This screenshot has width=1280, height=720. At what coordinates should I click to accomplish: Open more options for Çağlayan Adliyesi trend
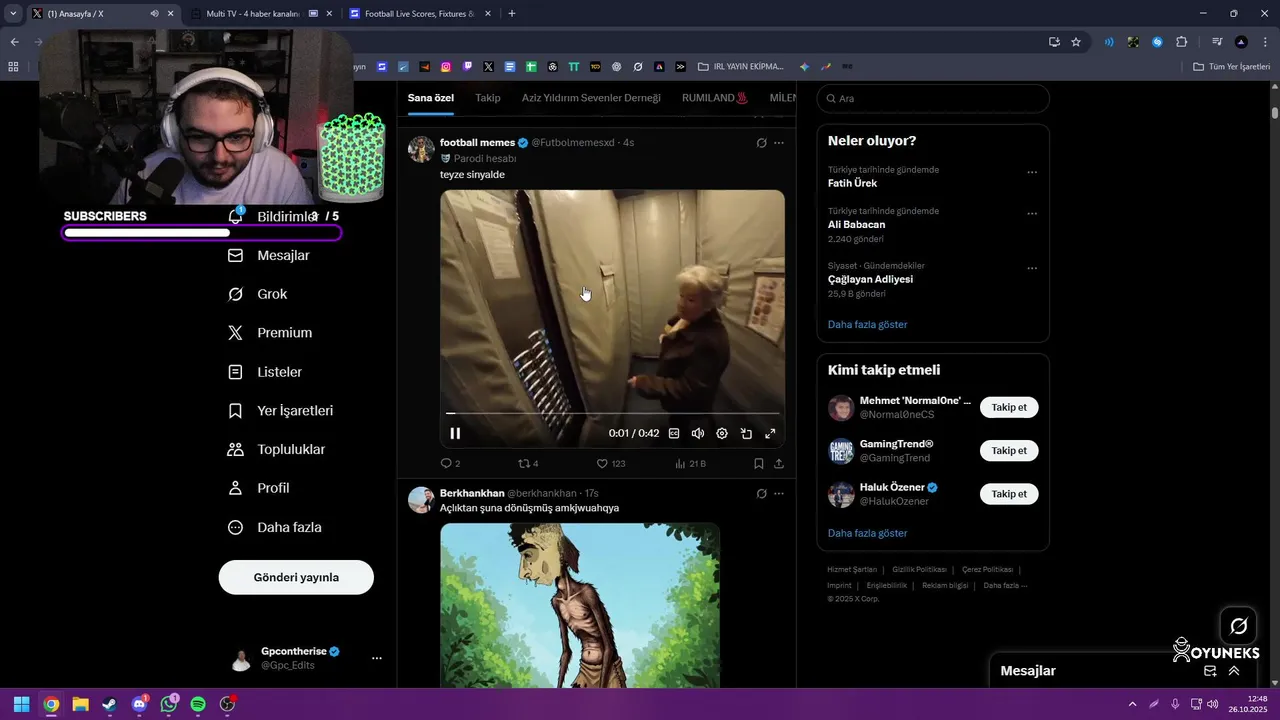tap(1032, 268)
